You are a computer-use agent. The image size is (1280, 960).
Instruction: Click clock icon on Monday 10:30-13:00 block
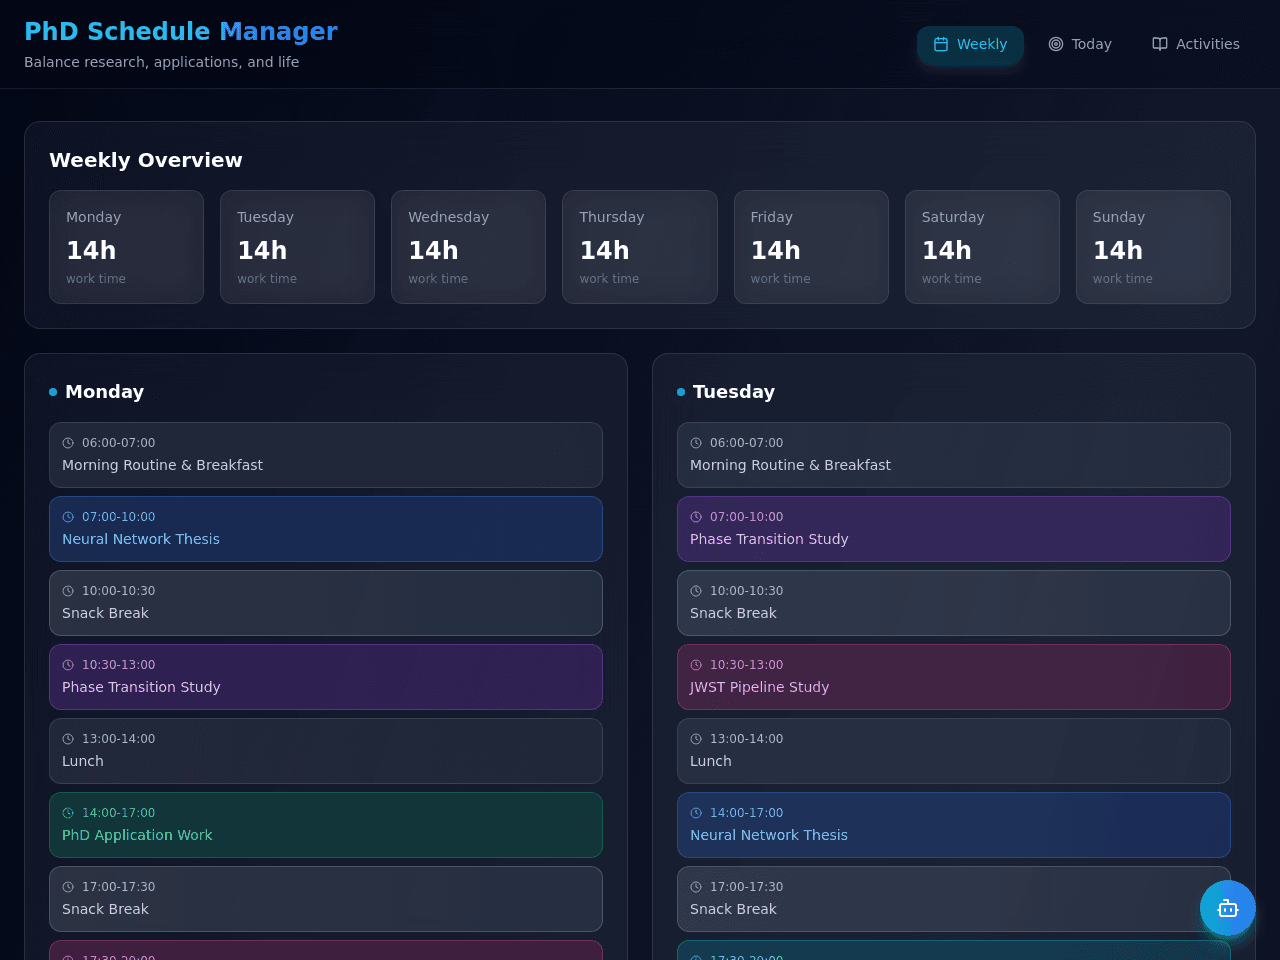pyautogui.click(x=68, y=665)
